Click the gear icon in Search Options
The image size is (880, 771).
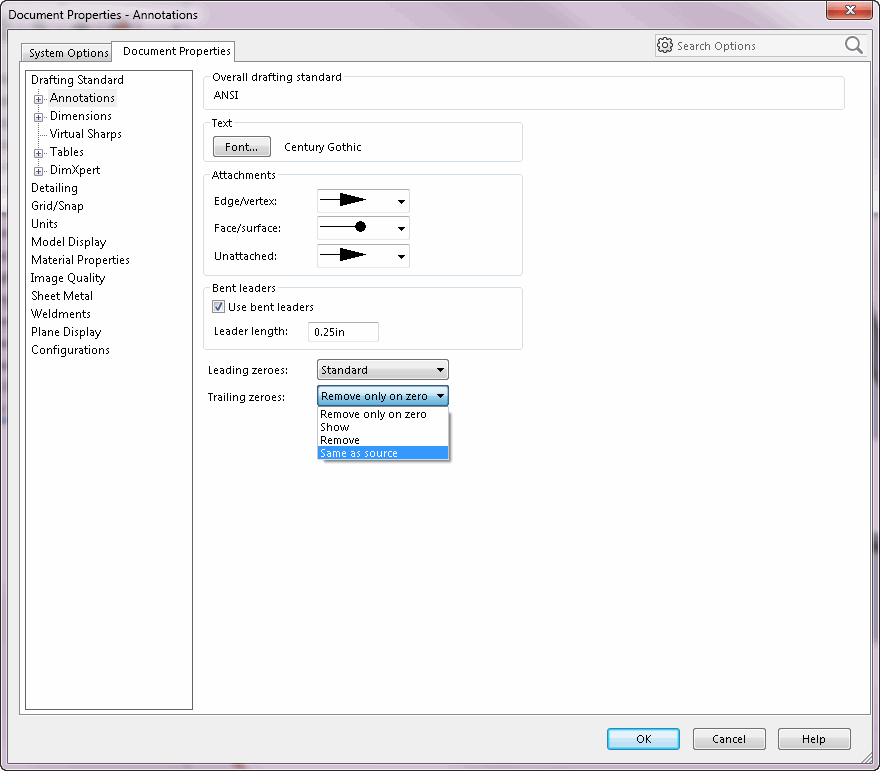[664, 45]
